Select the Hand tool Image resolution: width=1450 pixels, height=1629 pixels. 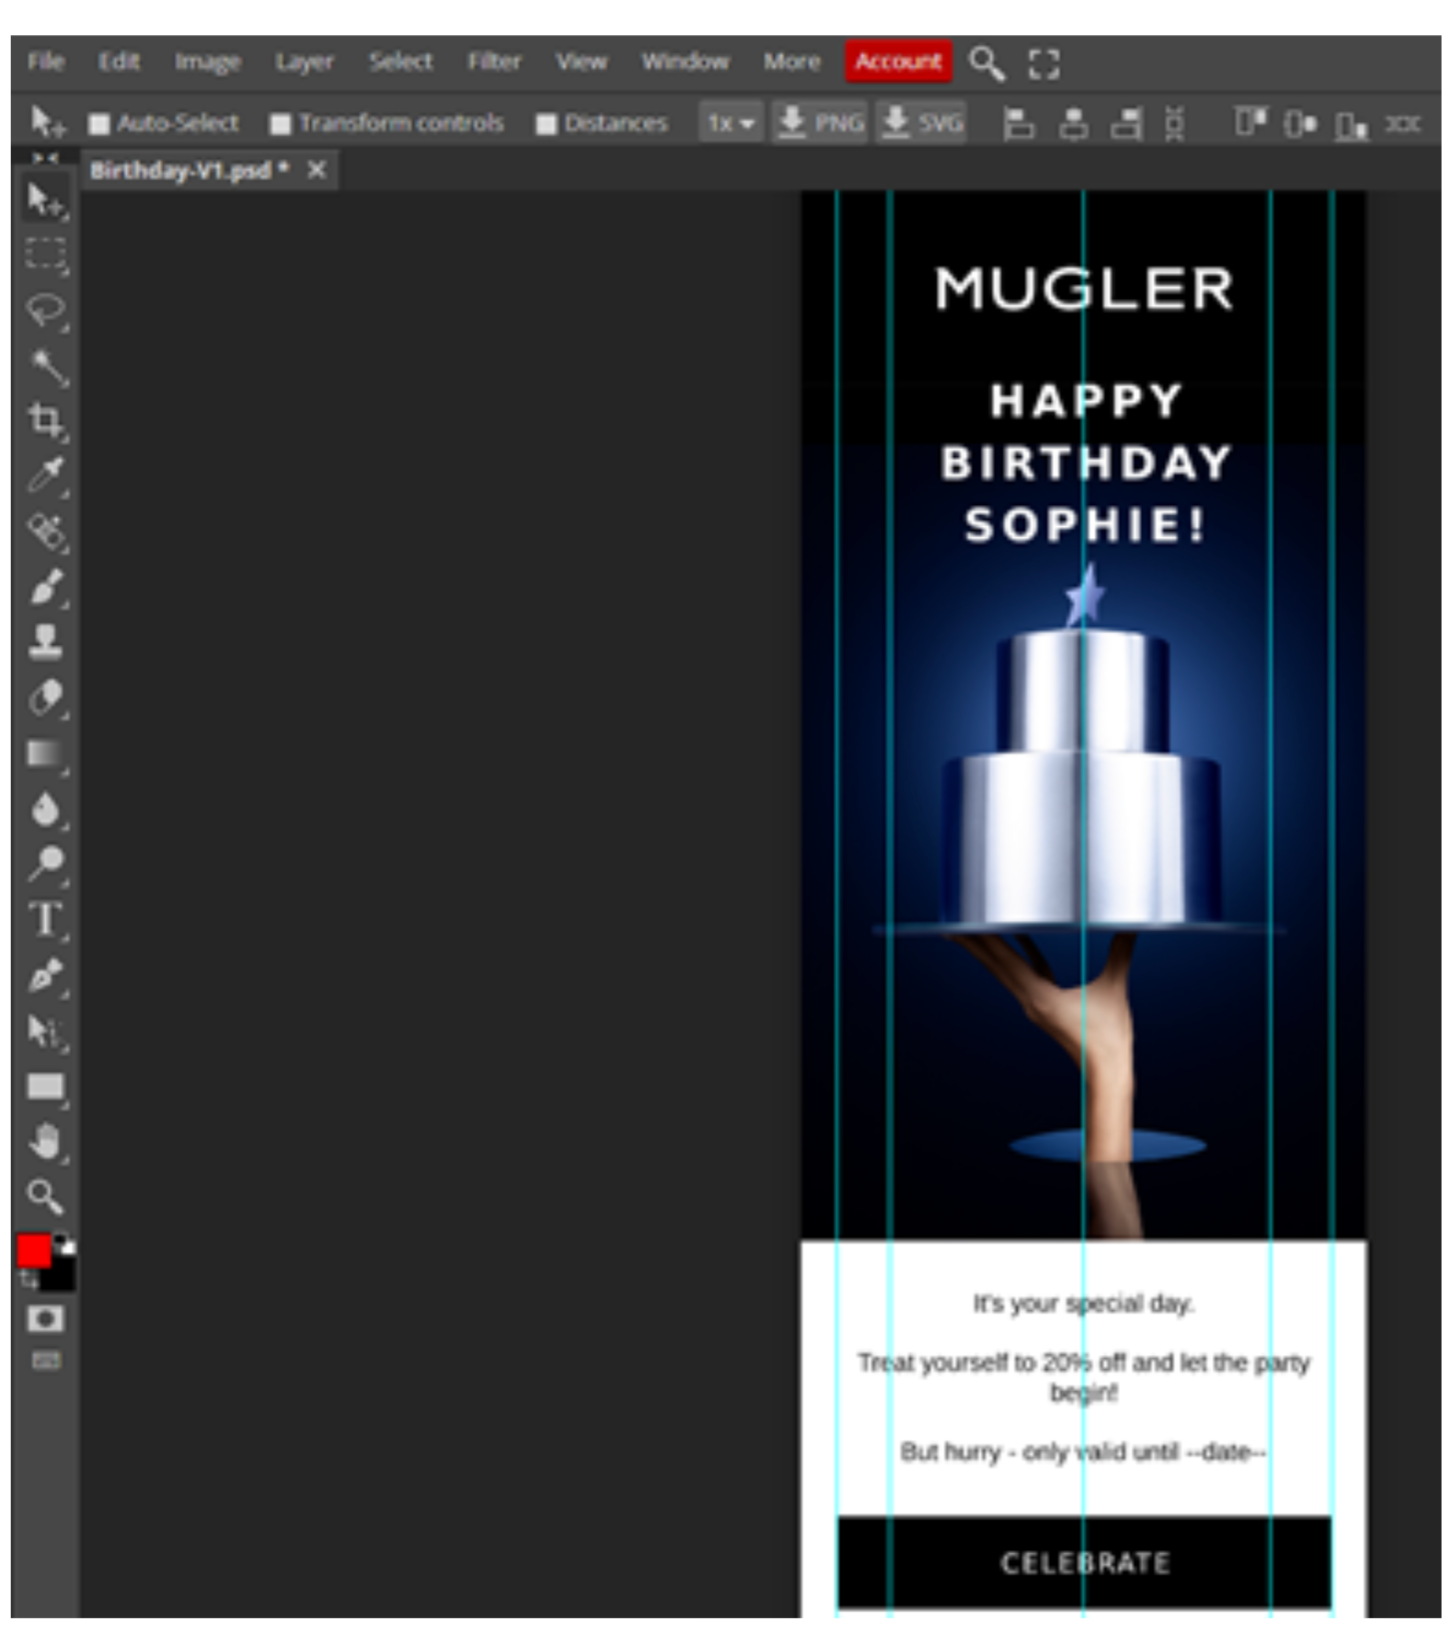[45, 1141]
